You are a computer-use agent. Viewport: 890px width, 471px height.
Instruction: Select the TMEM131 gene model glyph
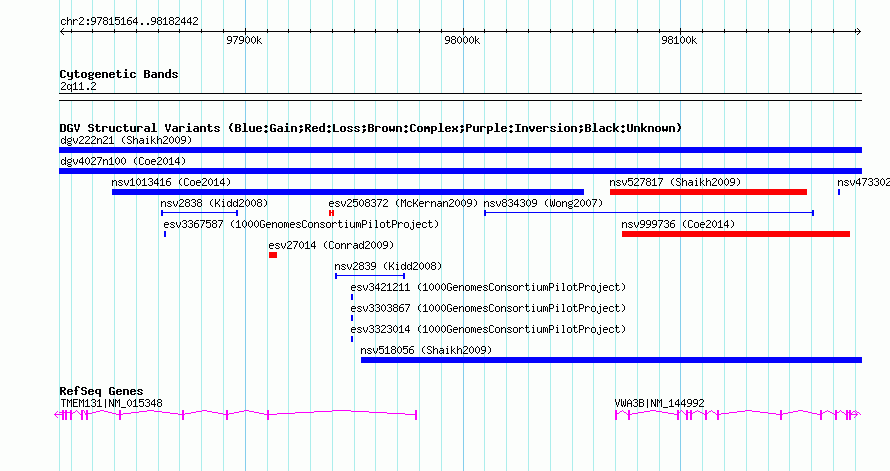point(236,415)
